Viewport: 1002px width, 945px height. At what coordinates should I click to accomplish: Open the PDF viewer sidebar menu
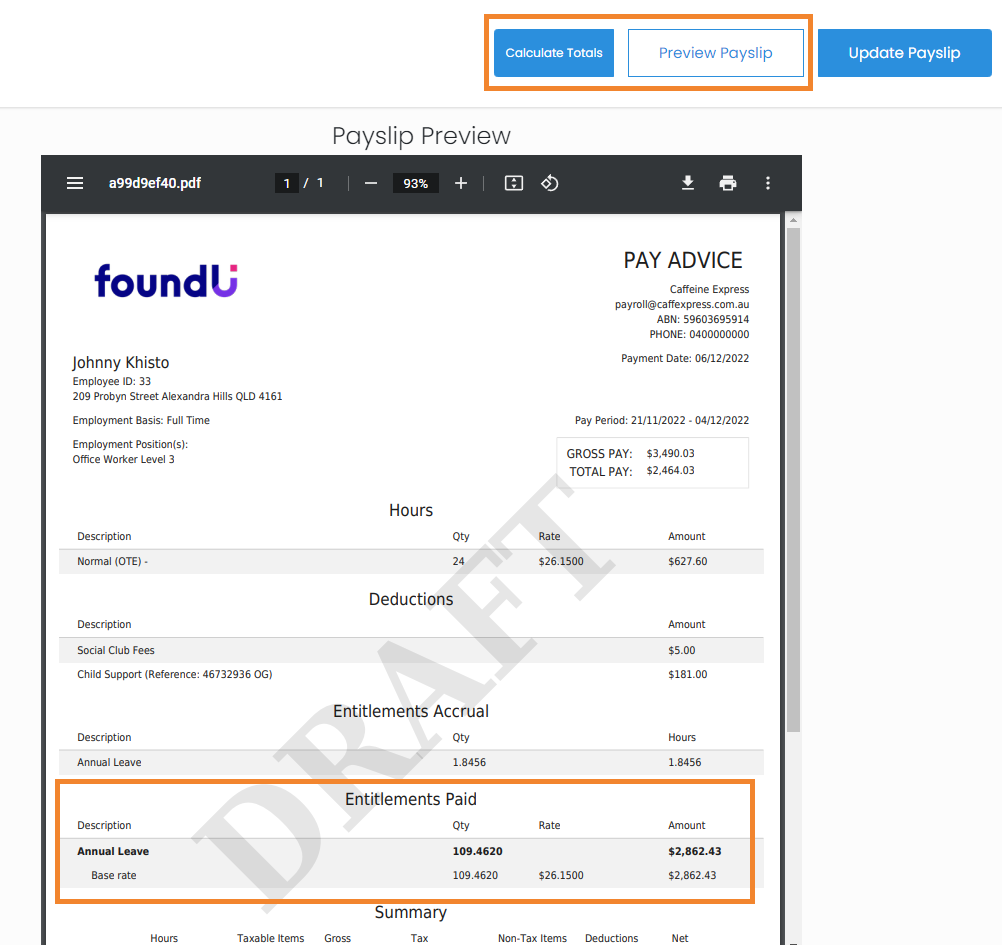pos(75,183)
